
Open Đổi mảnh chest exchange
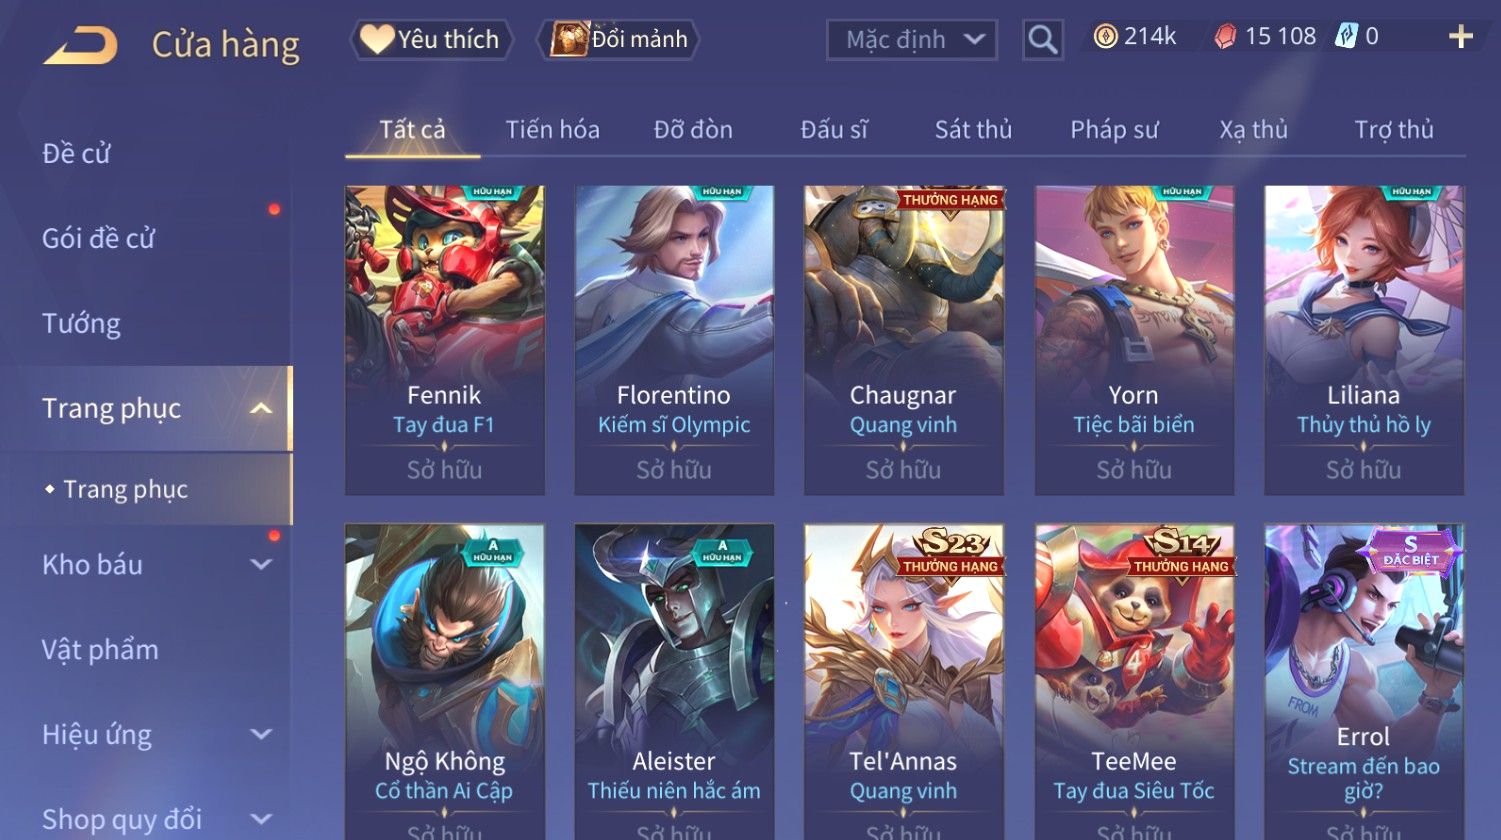[618, 40]
